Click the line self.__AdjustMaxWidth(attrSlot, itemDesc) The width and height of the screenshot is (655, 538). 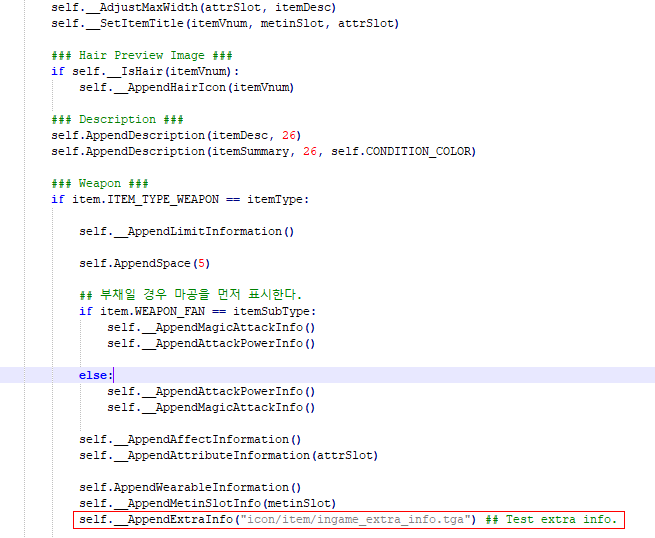click(x=193, y=8)
